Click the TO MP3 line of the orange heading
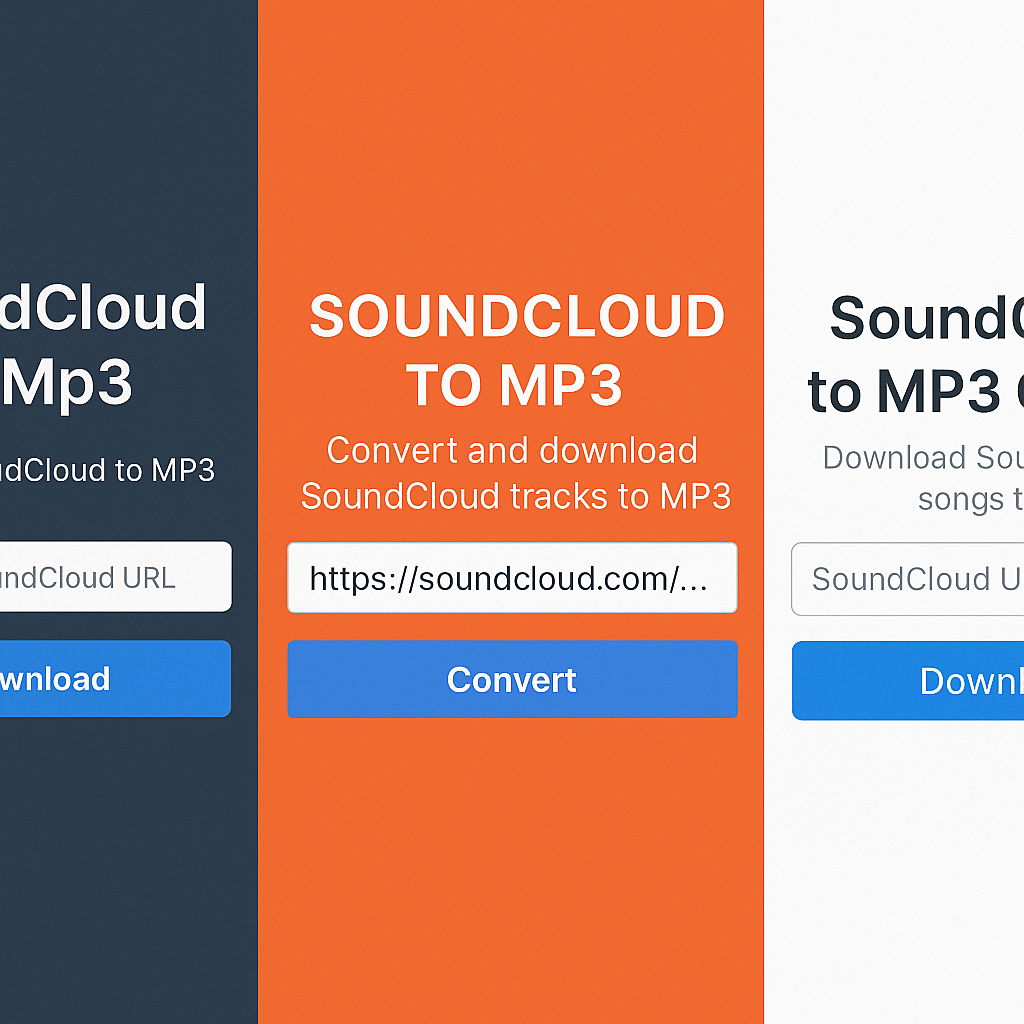 point(514,385)
